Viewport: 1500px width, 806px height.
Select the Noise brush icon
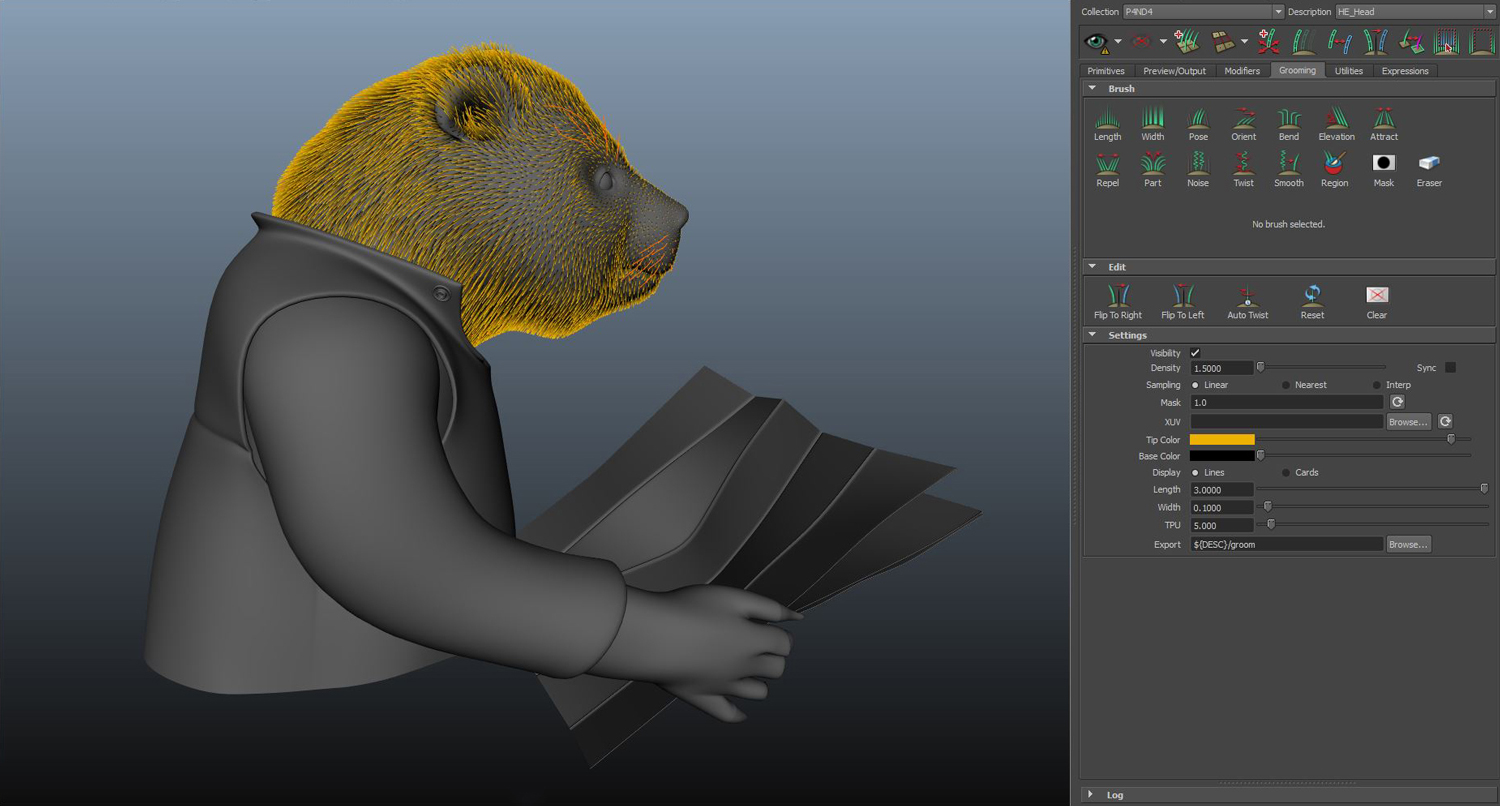tap(1198, 164)
